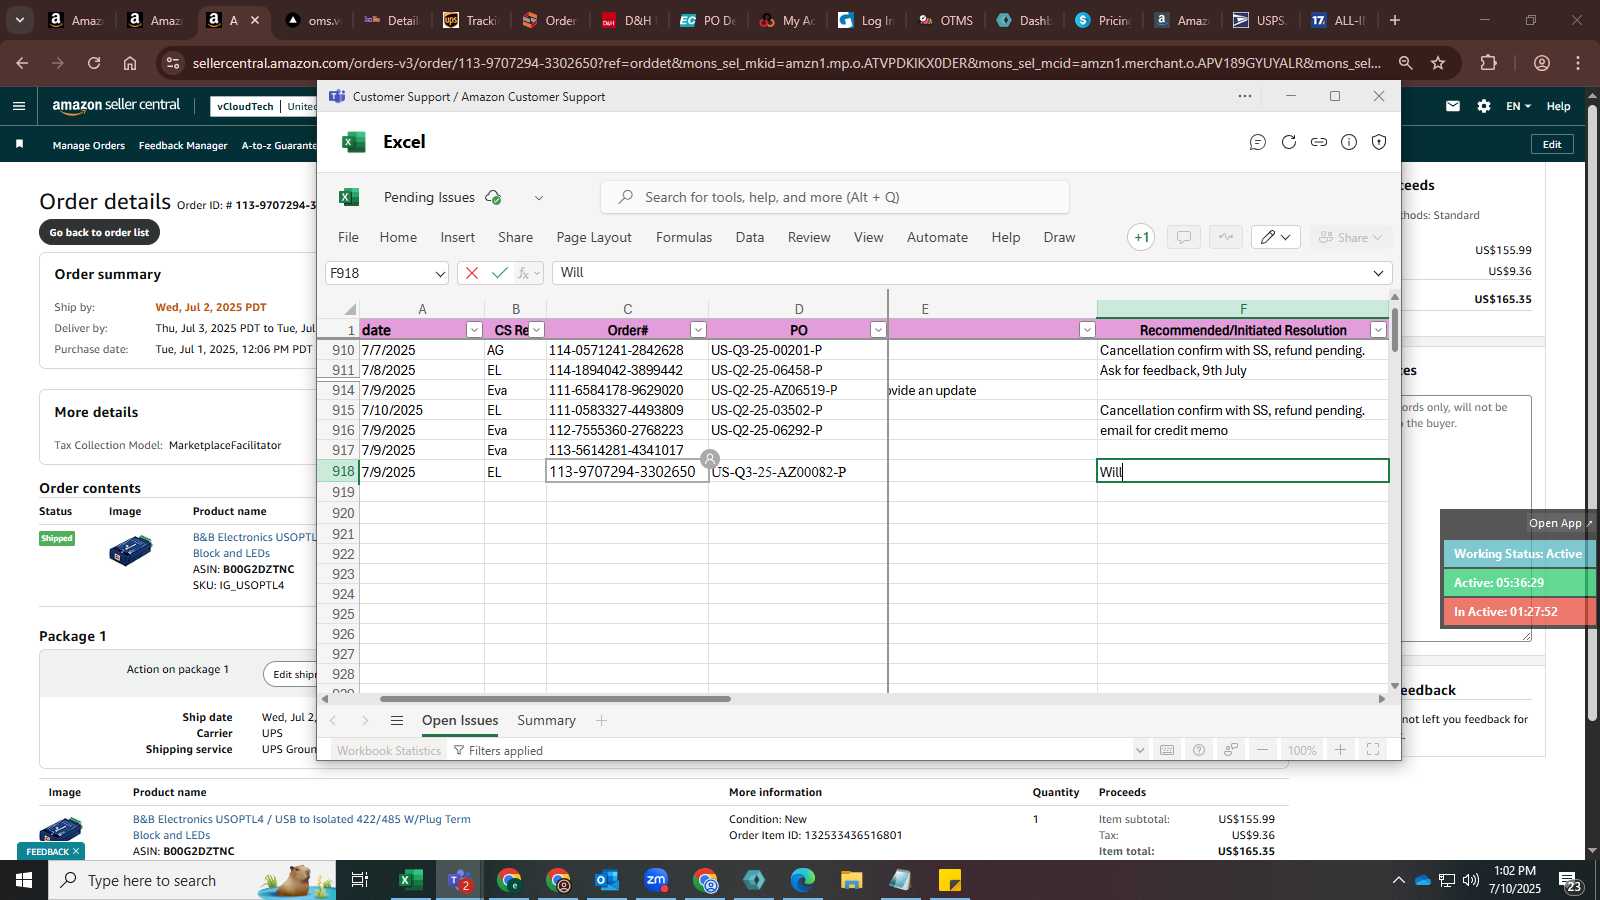Viewport: 1600px width, 900px height.
Task: Open the Editing mode pencil dropdown
Action: [1275, 237]
